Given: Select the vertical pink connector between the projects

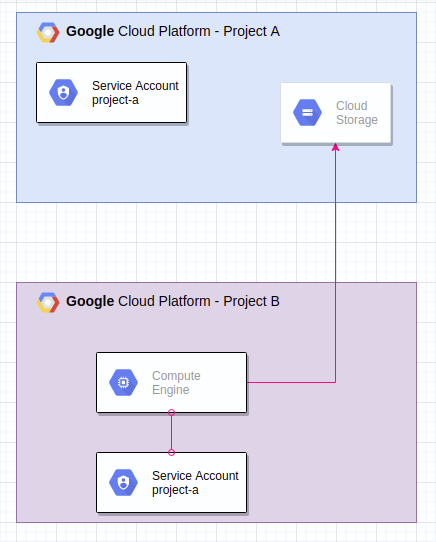Looking at the screenshot, I should pyautogui.click(x=335, y=242).
